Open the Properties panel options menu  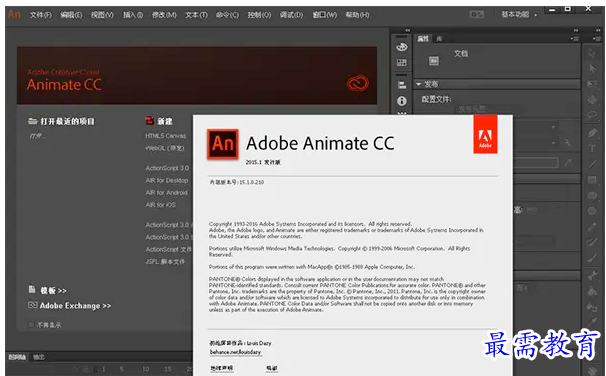(x=575, y=39)
